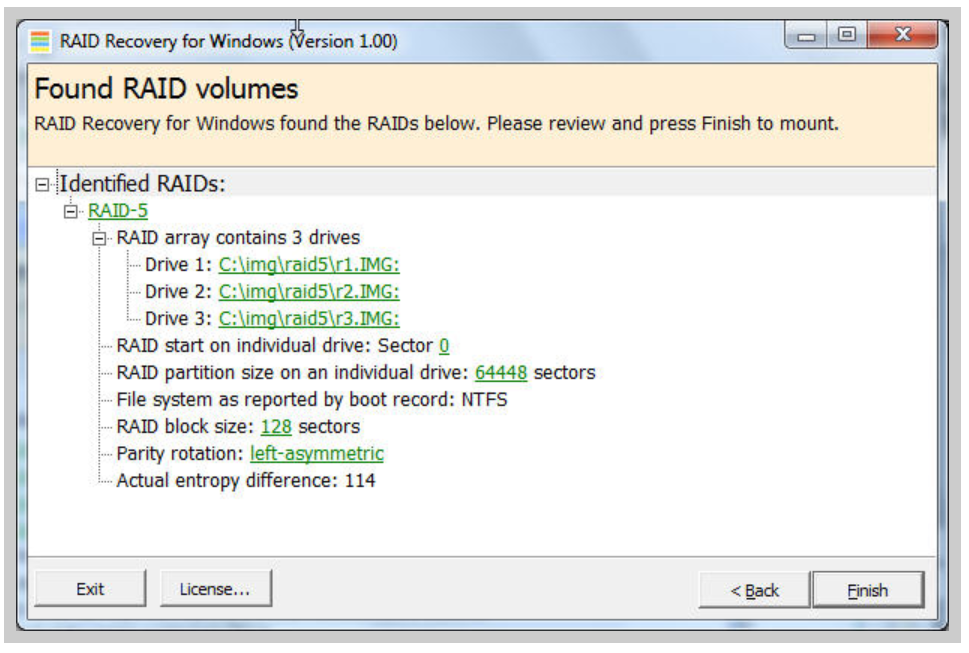Open the License... dialog button
The width and height of the screenshot is (969, 653).
(215, 589)
